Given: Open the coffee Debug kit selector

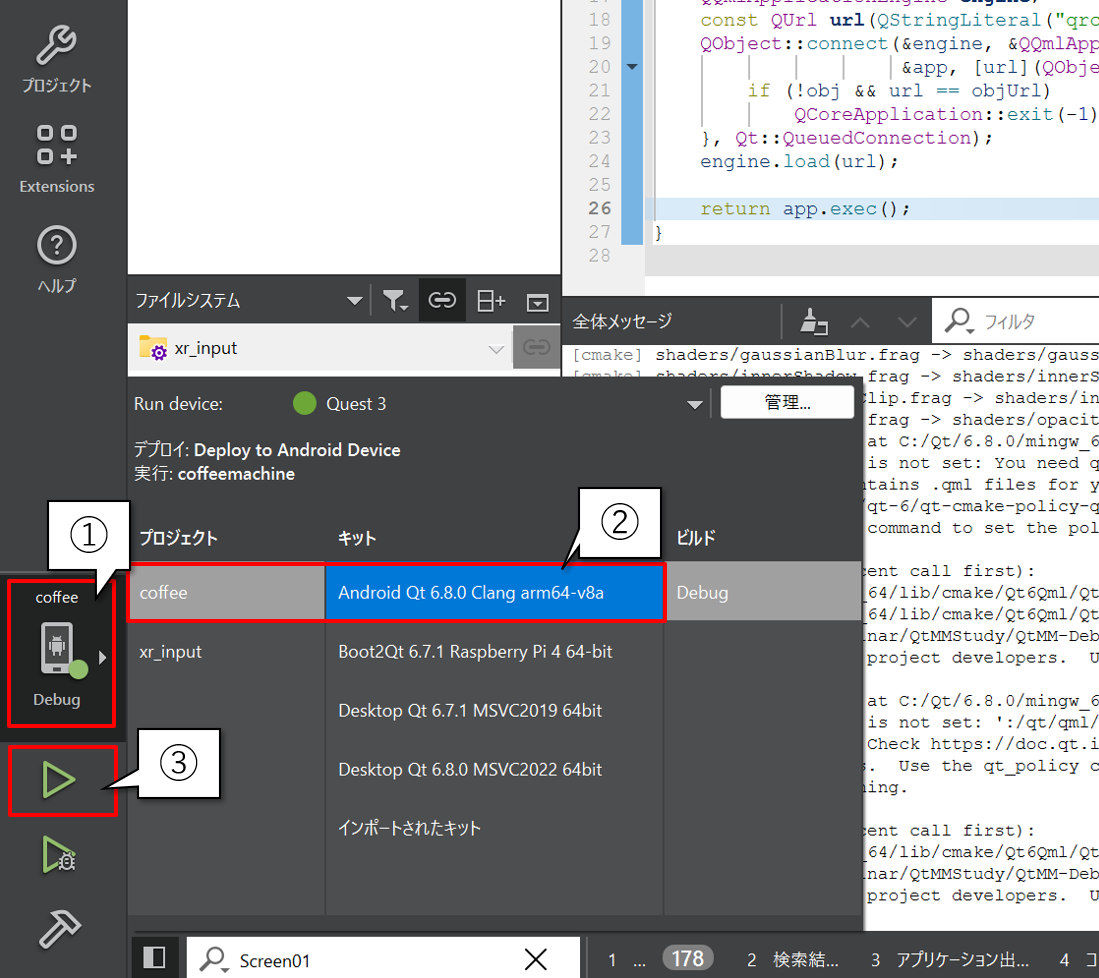Looking at the screenshot, I should tap(58, 650).
